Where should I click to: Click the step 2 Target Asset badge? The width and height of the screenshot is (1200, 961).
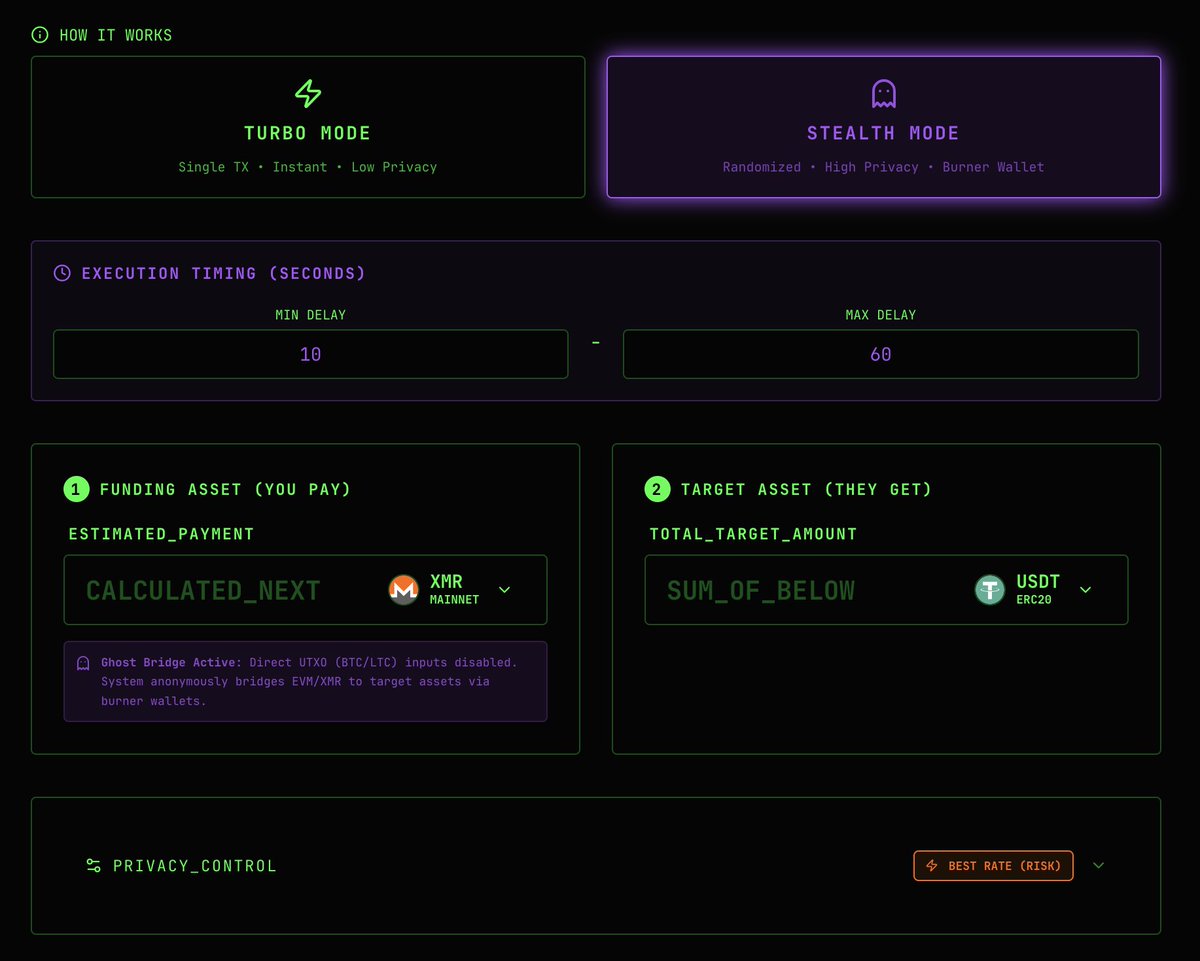[657, 489]
